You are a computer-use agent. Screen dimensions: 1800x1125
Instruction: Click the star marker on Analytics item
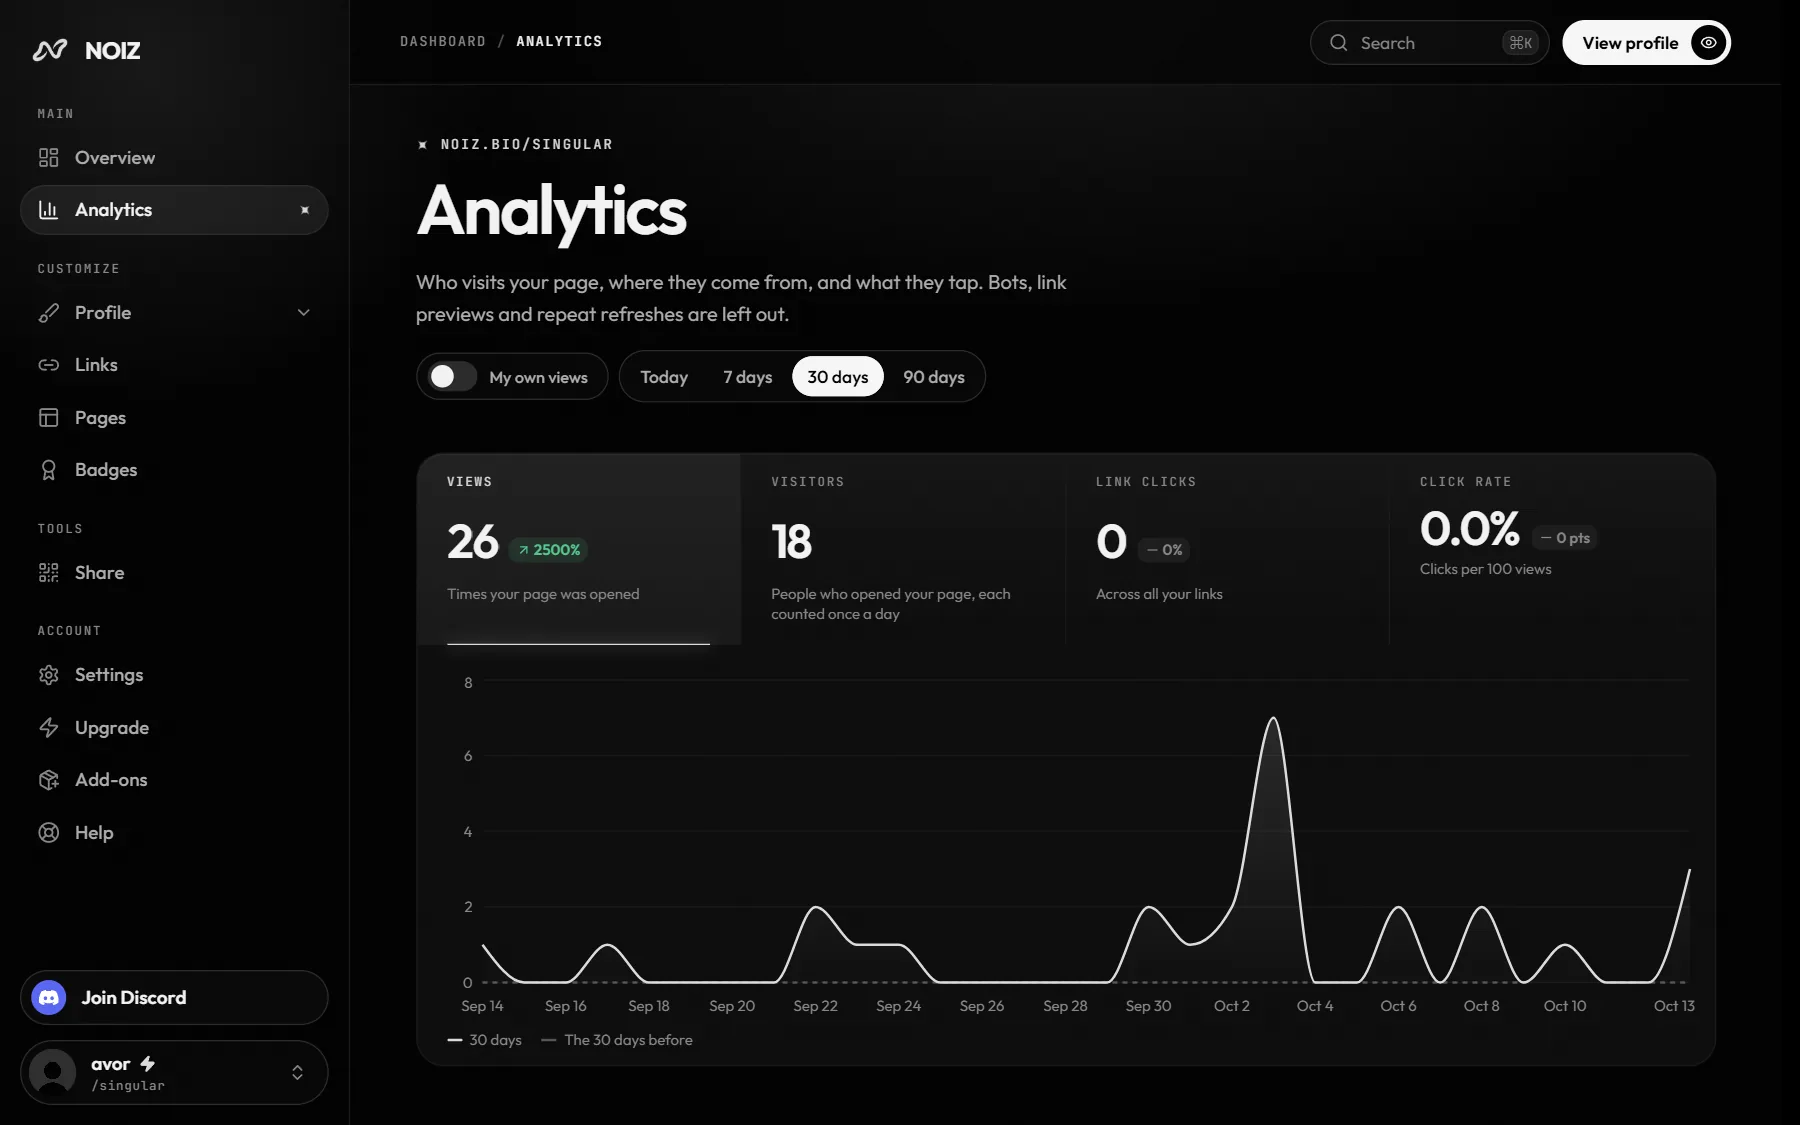coord(305,210)
